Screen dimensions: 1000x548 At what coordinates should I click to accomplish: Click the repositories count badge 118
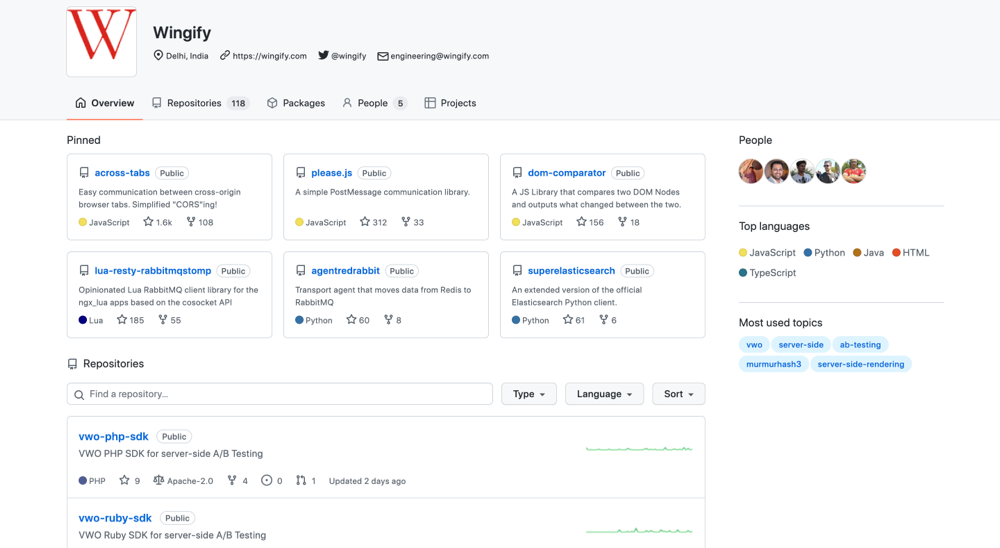point(239,103)
